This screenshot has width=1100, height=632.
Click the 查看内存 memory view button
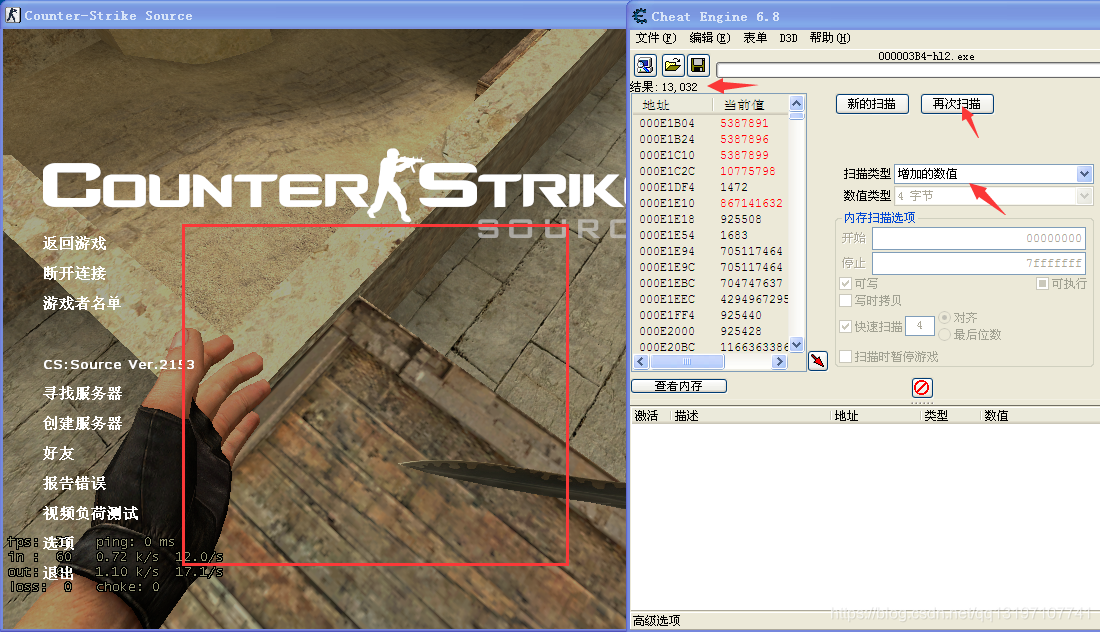pos(678,386)
